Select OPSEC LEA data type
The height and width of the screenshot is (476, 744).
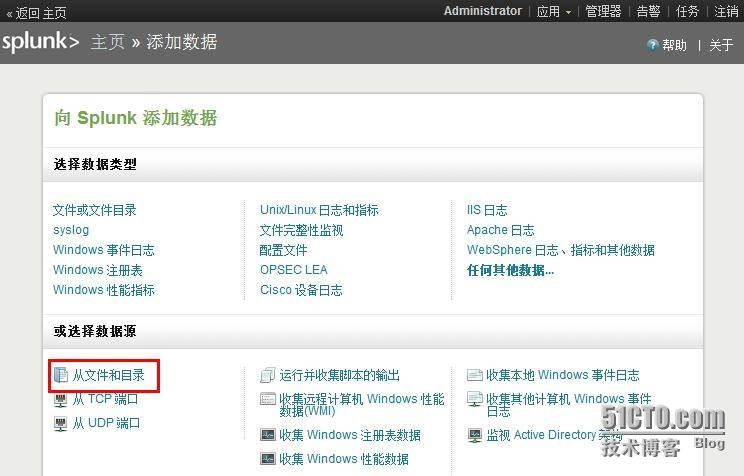click(293, 270)
